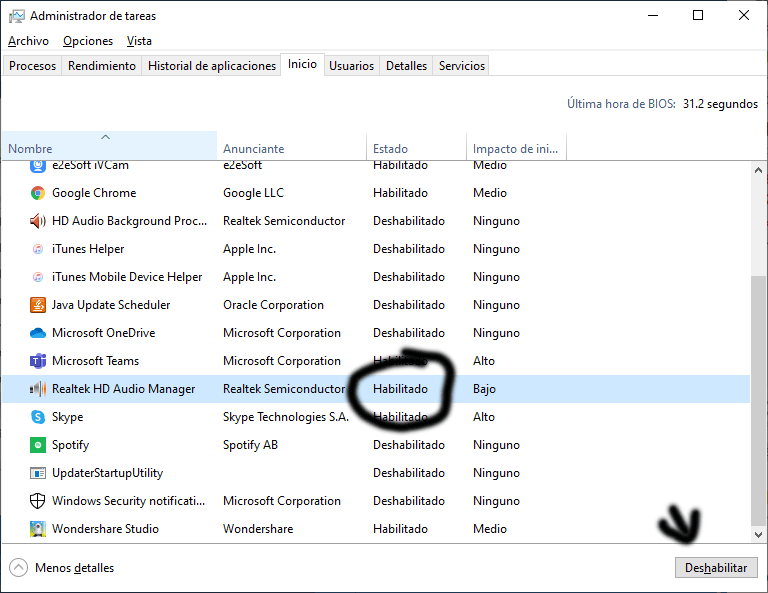Select the Google Chrome row name
768x593 pixels.
[94, 193]
